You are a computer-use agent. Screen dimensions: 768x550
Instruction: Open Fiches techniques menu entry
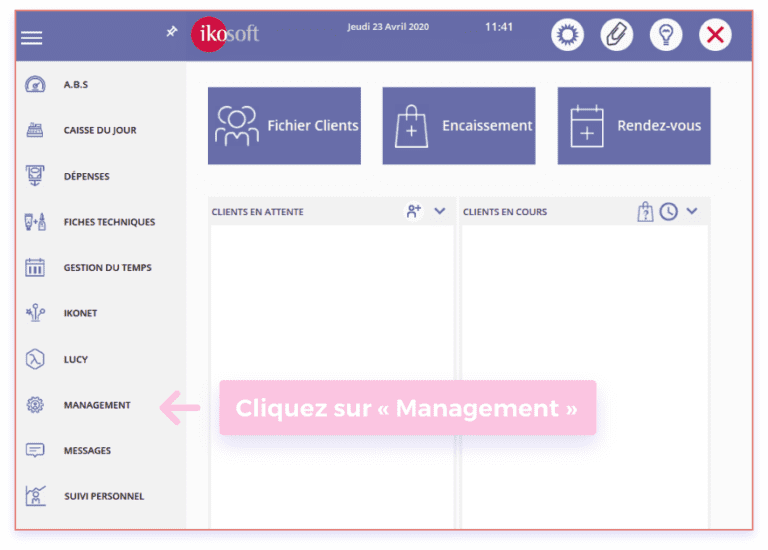click(x=109, y=222)
